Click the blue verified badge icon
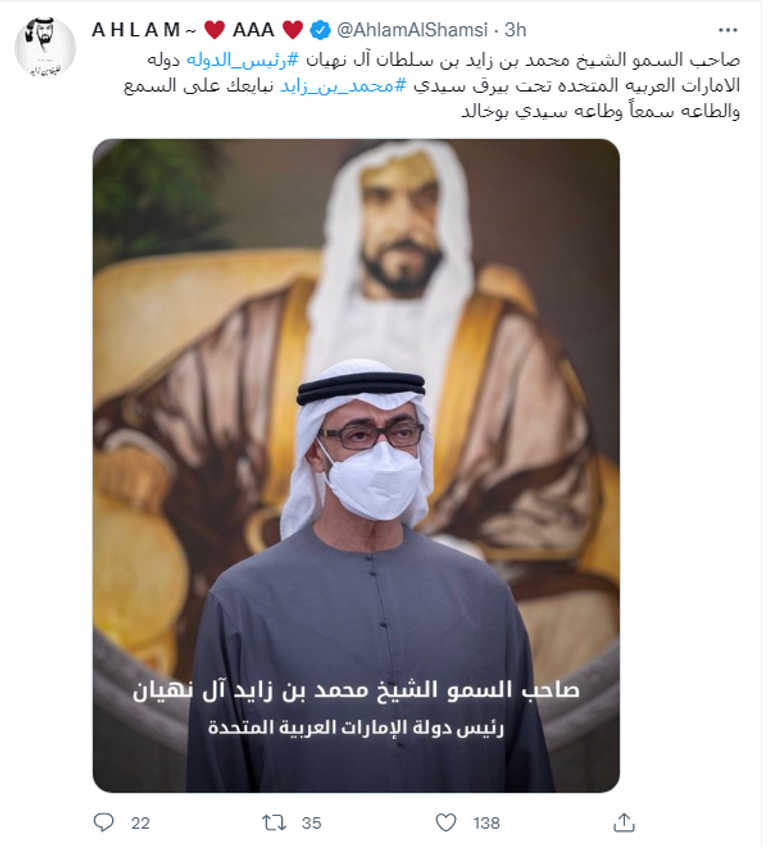 tap(320, 30)
